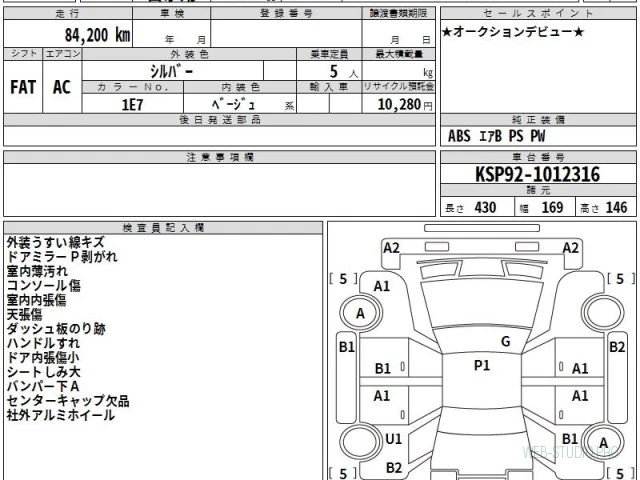Click the リサイクル預託金 header
640x480 pixels.
coord(399,87)
